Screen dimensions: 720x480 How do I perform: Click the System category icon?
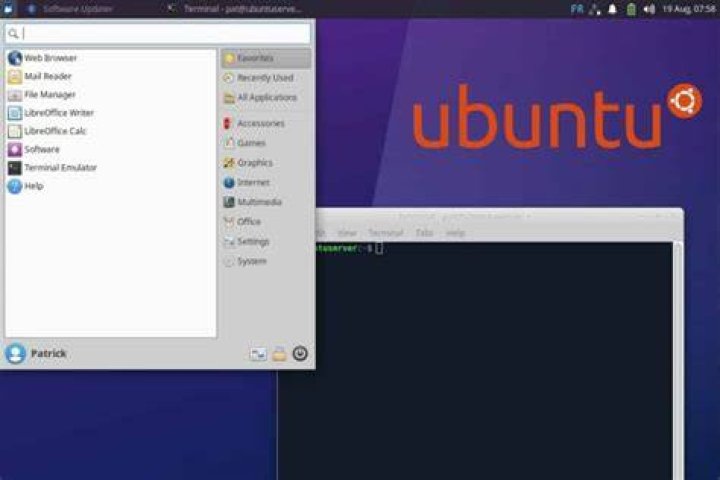229,261
